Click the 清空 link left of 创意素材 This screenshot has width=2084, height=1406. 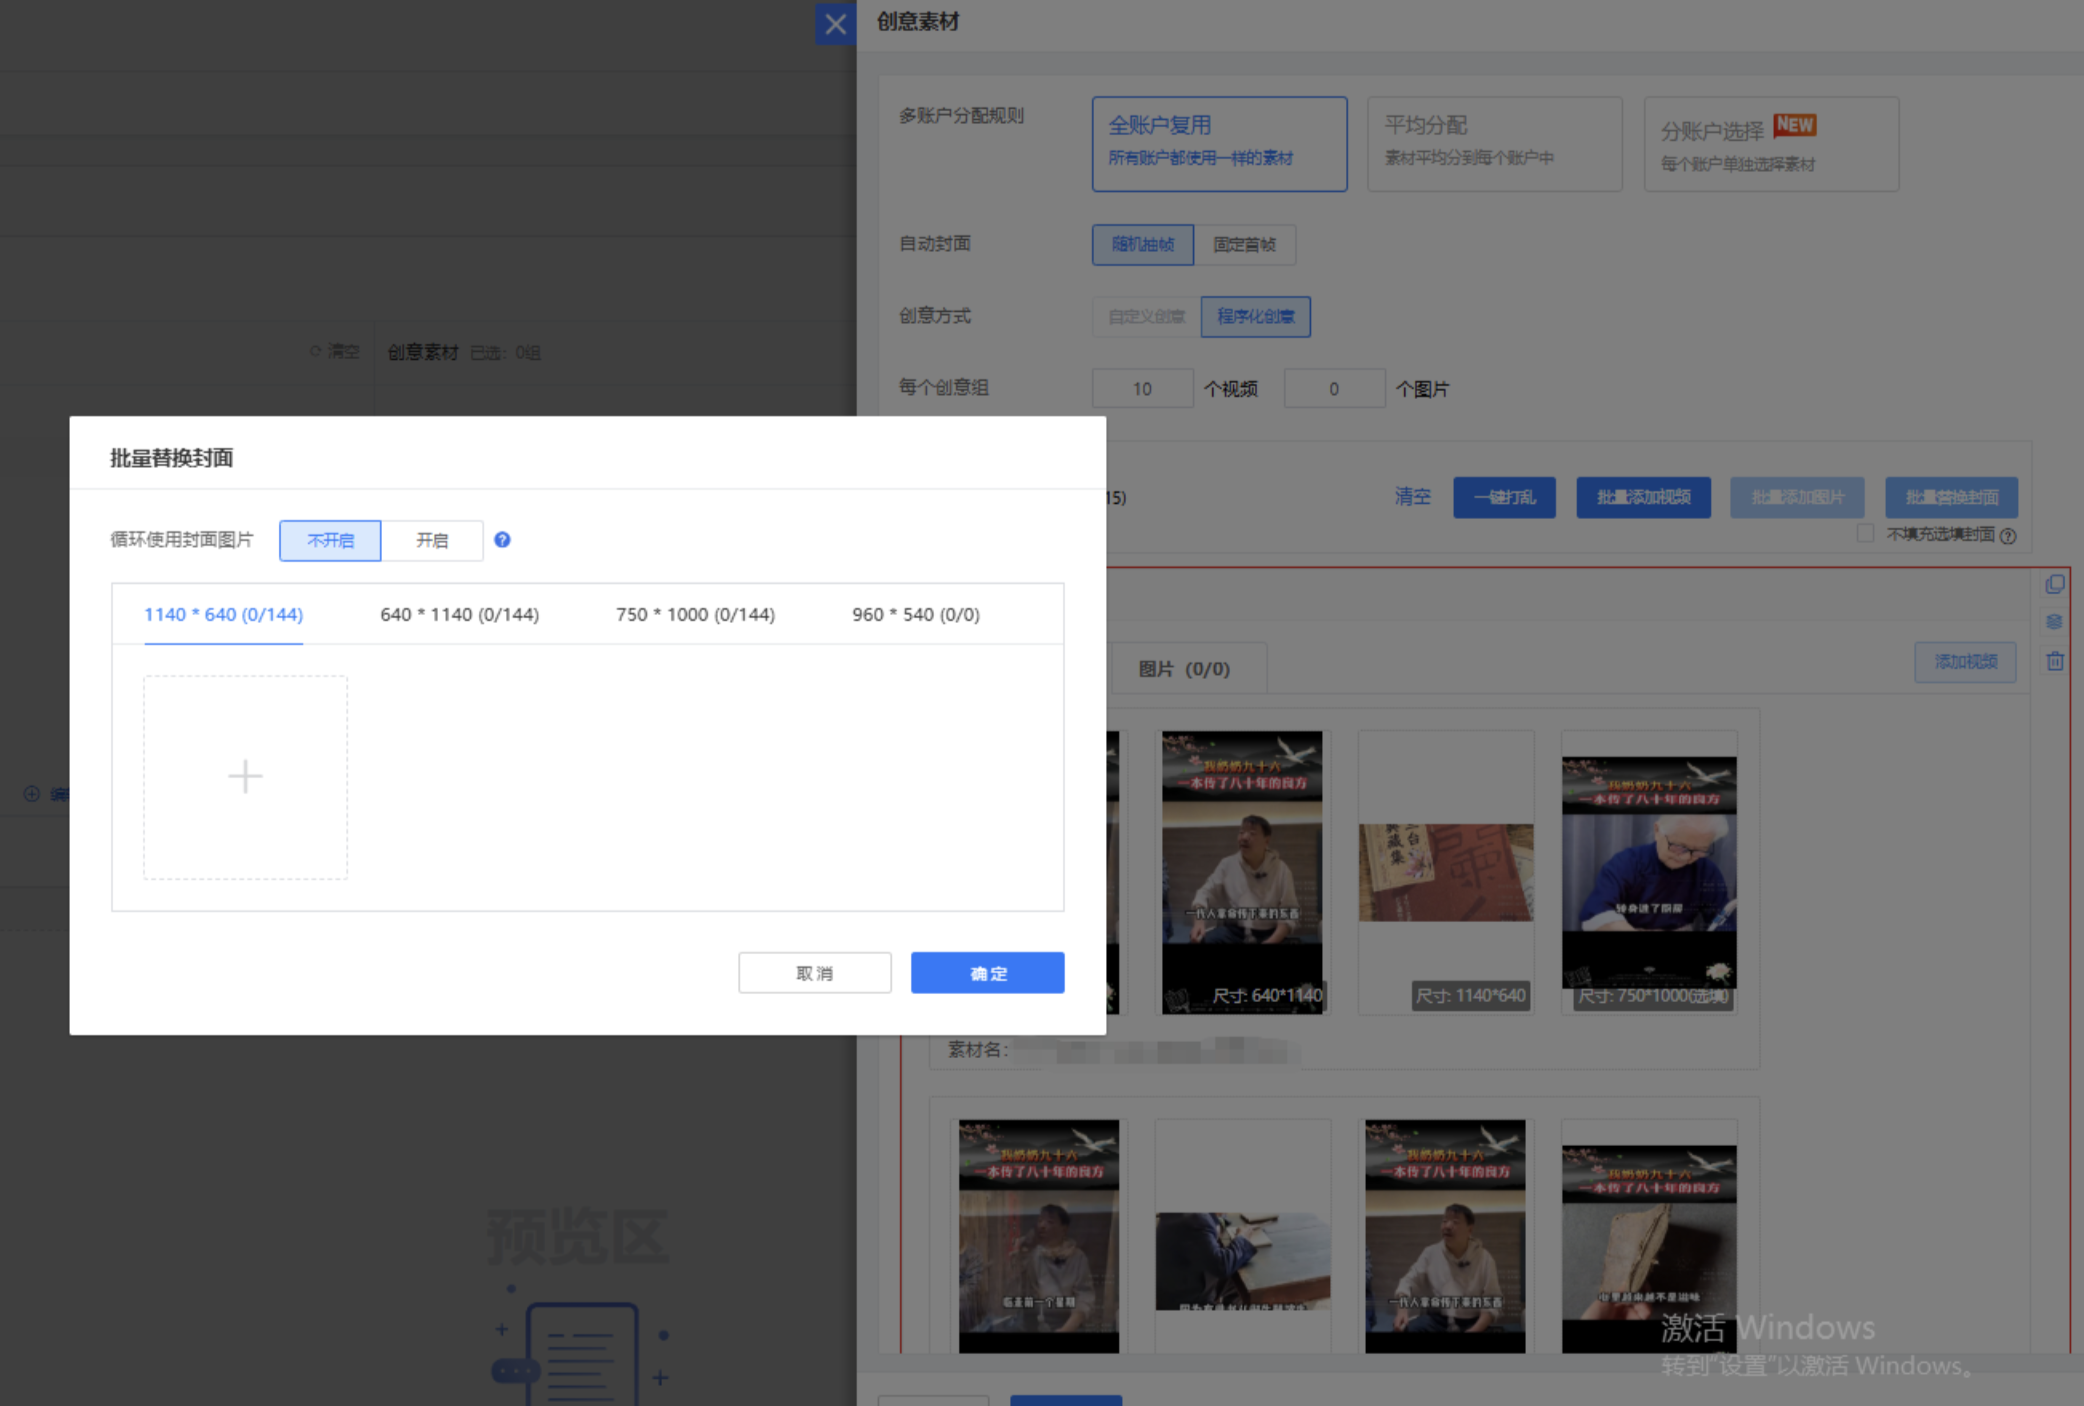tap(335, 352)
